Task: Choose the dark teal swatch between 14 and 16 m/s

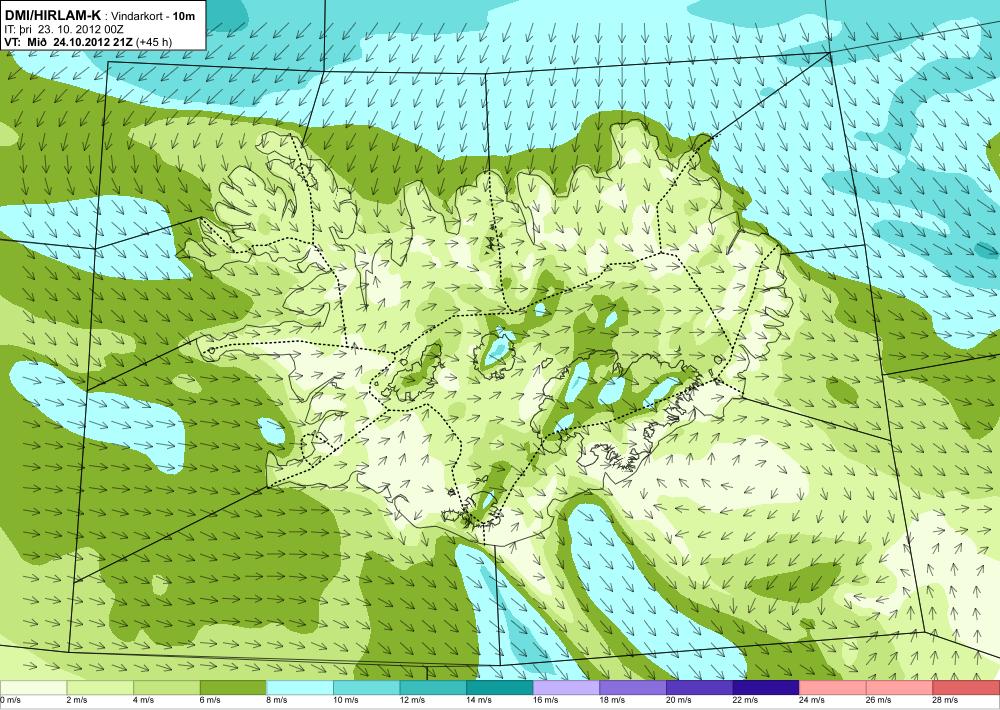Action: (499, 688)
